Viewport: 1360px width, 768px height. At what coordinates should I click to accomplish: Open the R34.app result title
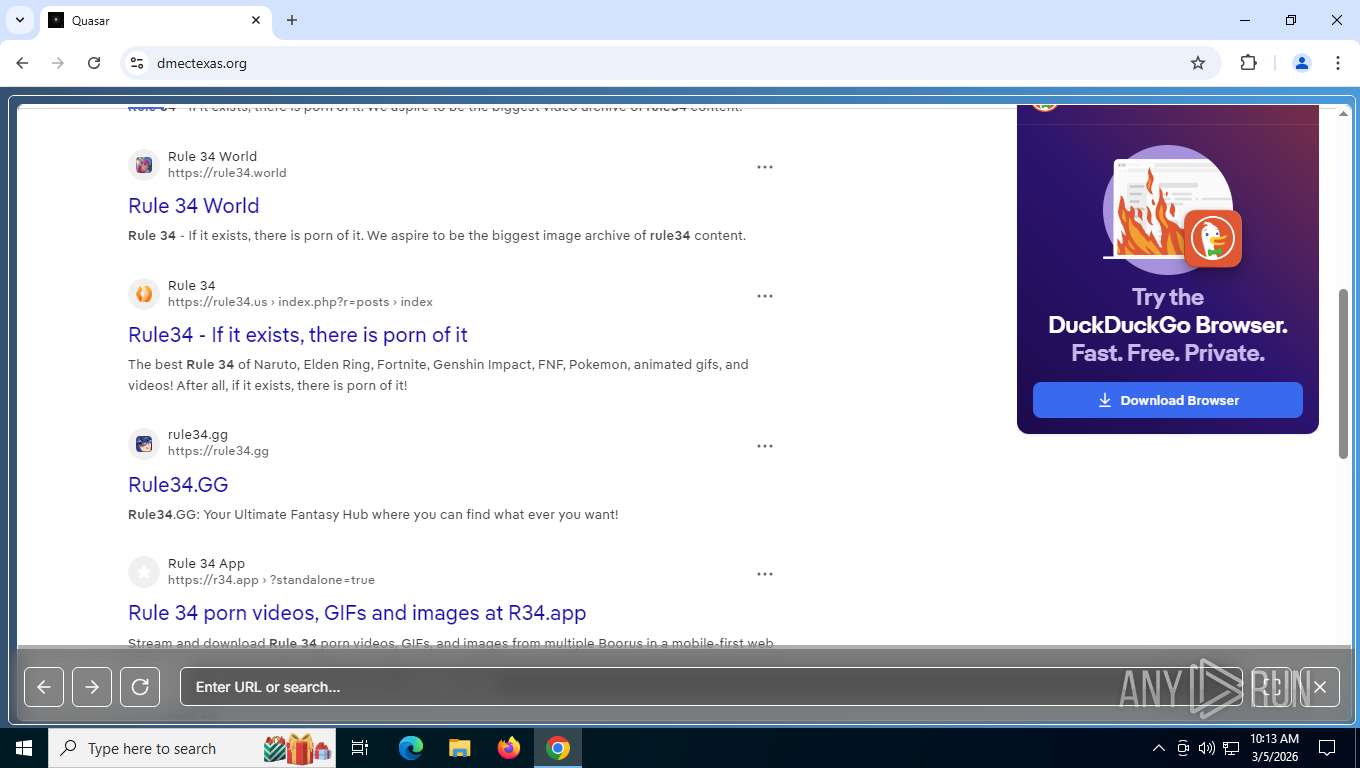coord(357,612)
